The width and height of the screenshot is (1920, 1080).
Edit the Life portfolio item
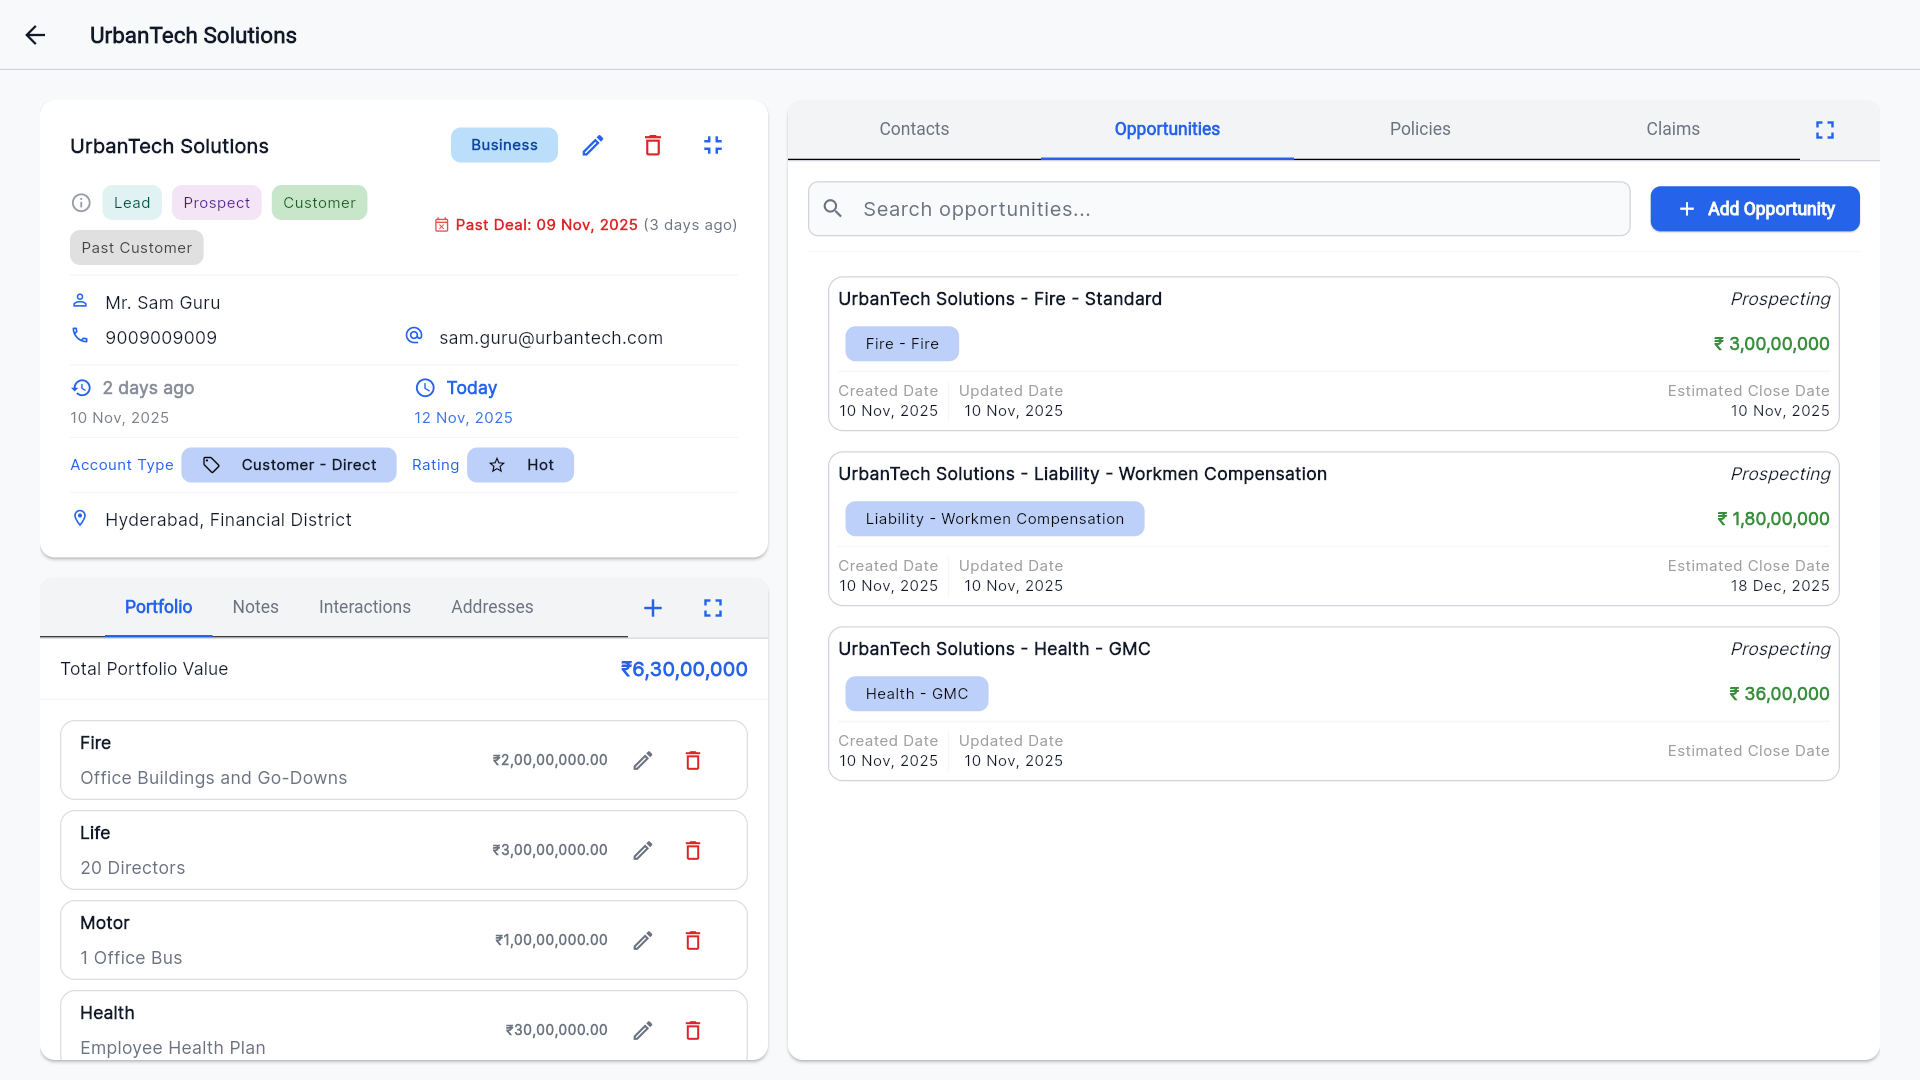click(x=643, y=850)
